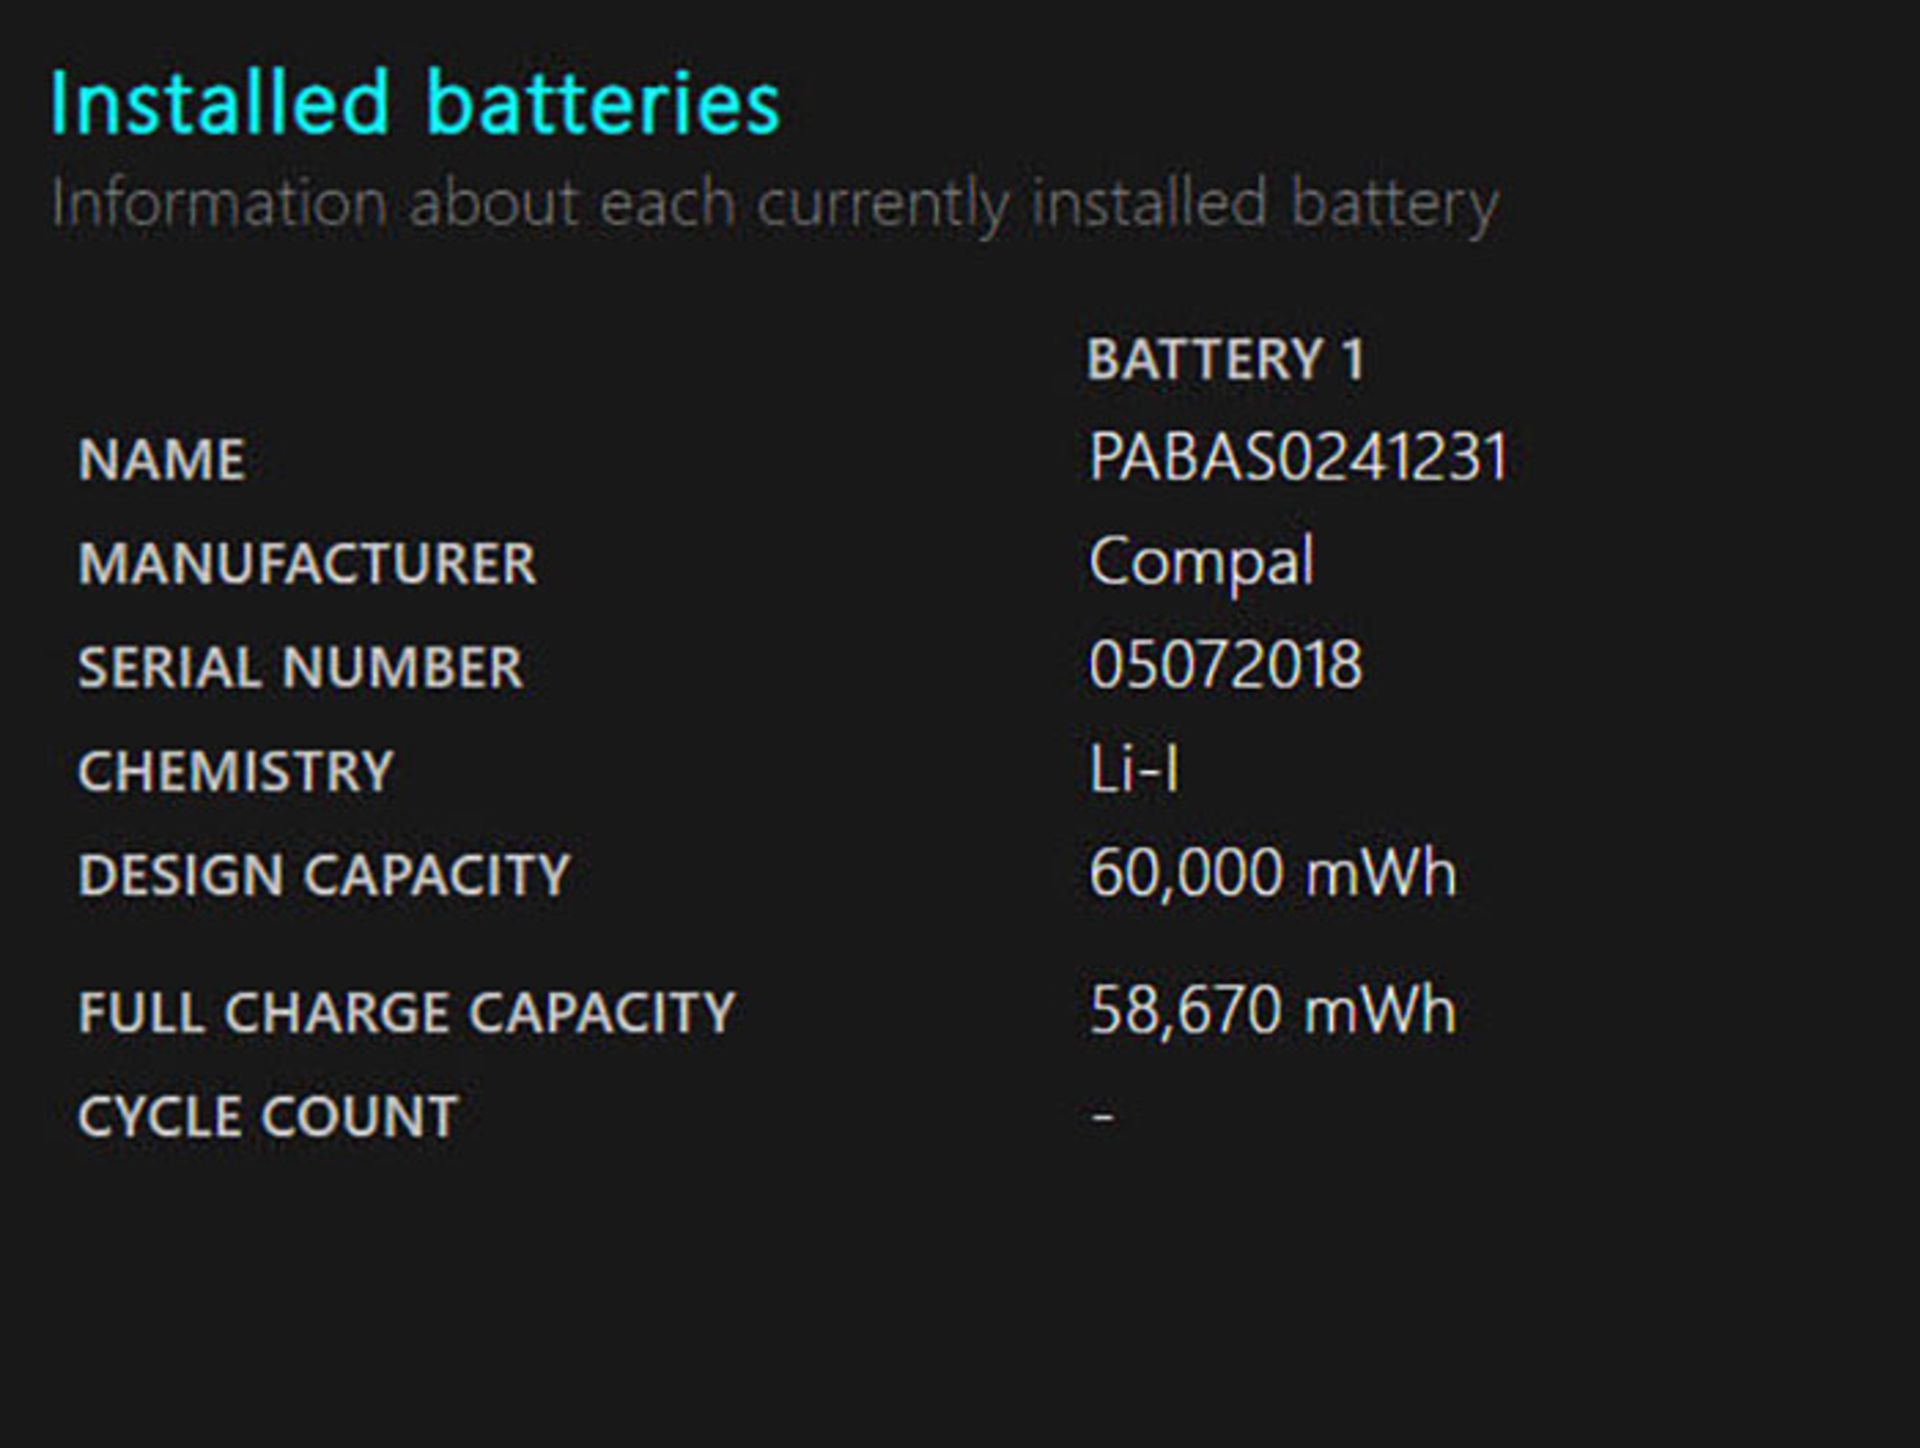Select the serial number 05072018

pos(1225,665)
